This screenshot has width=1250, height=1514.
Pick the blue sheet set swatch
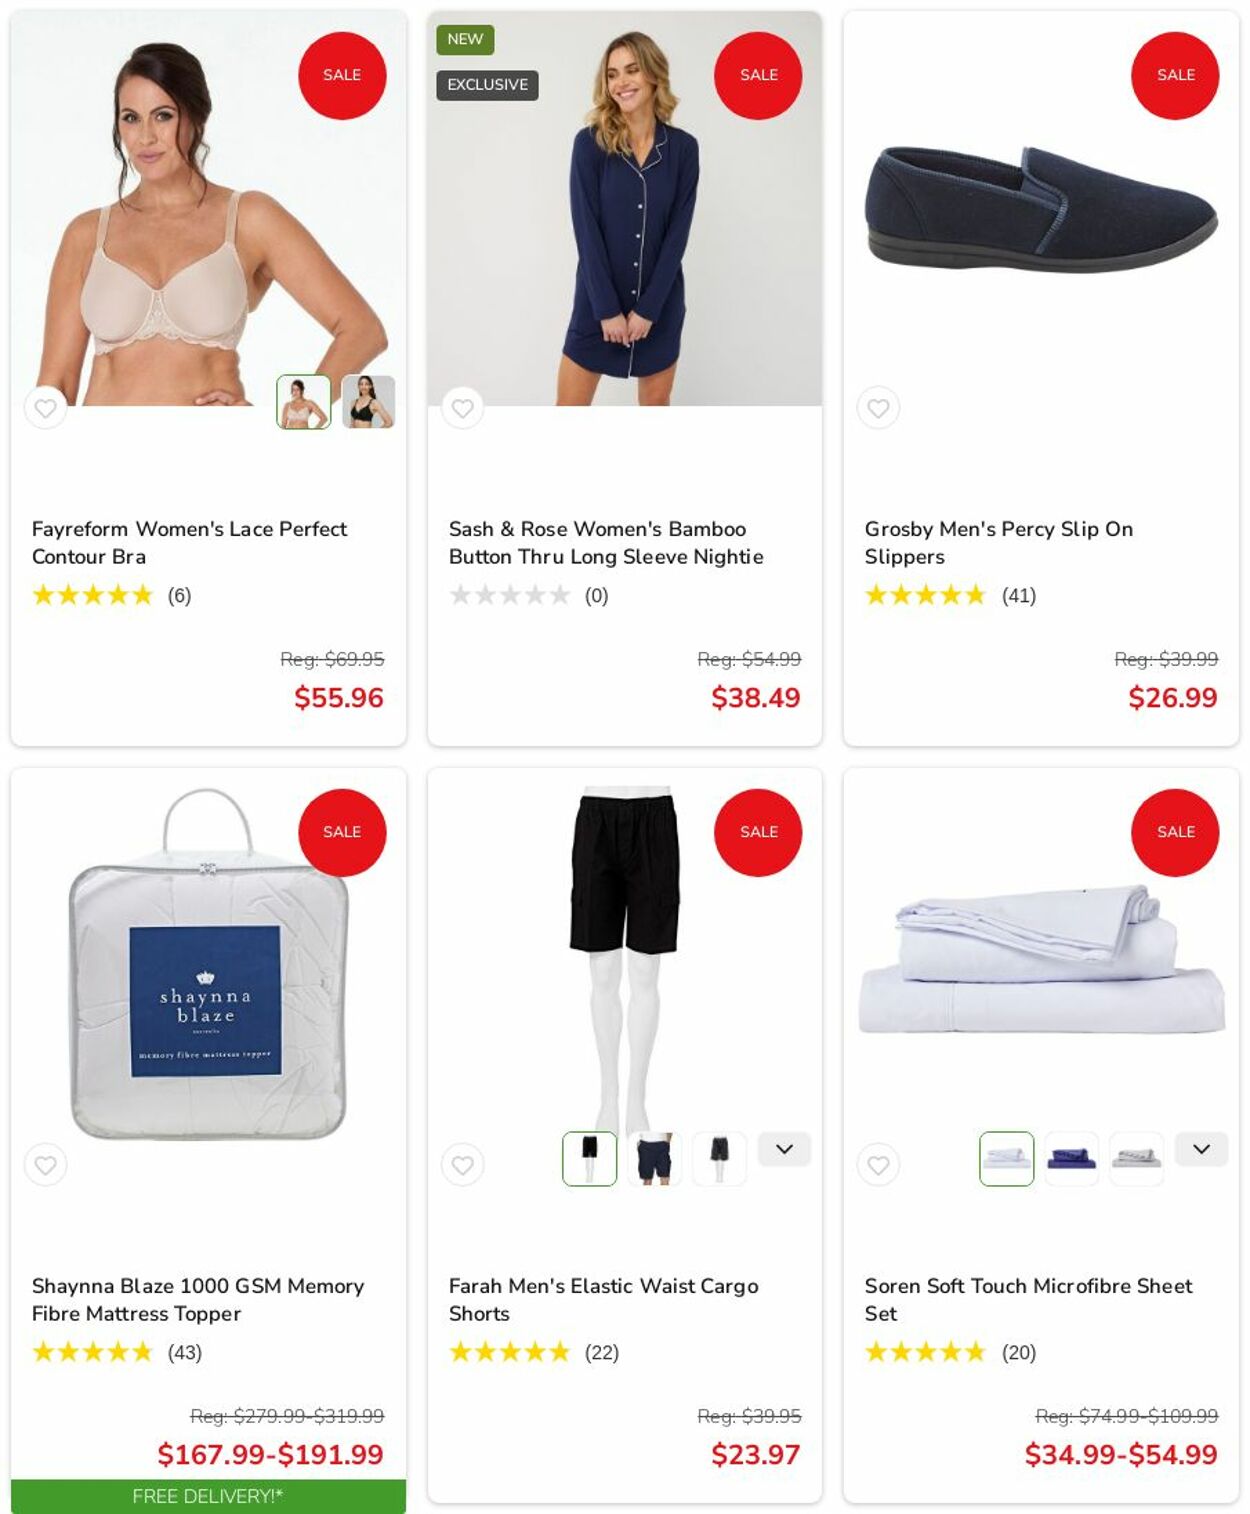click(1071, 1159)
